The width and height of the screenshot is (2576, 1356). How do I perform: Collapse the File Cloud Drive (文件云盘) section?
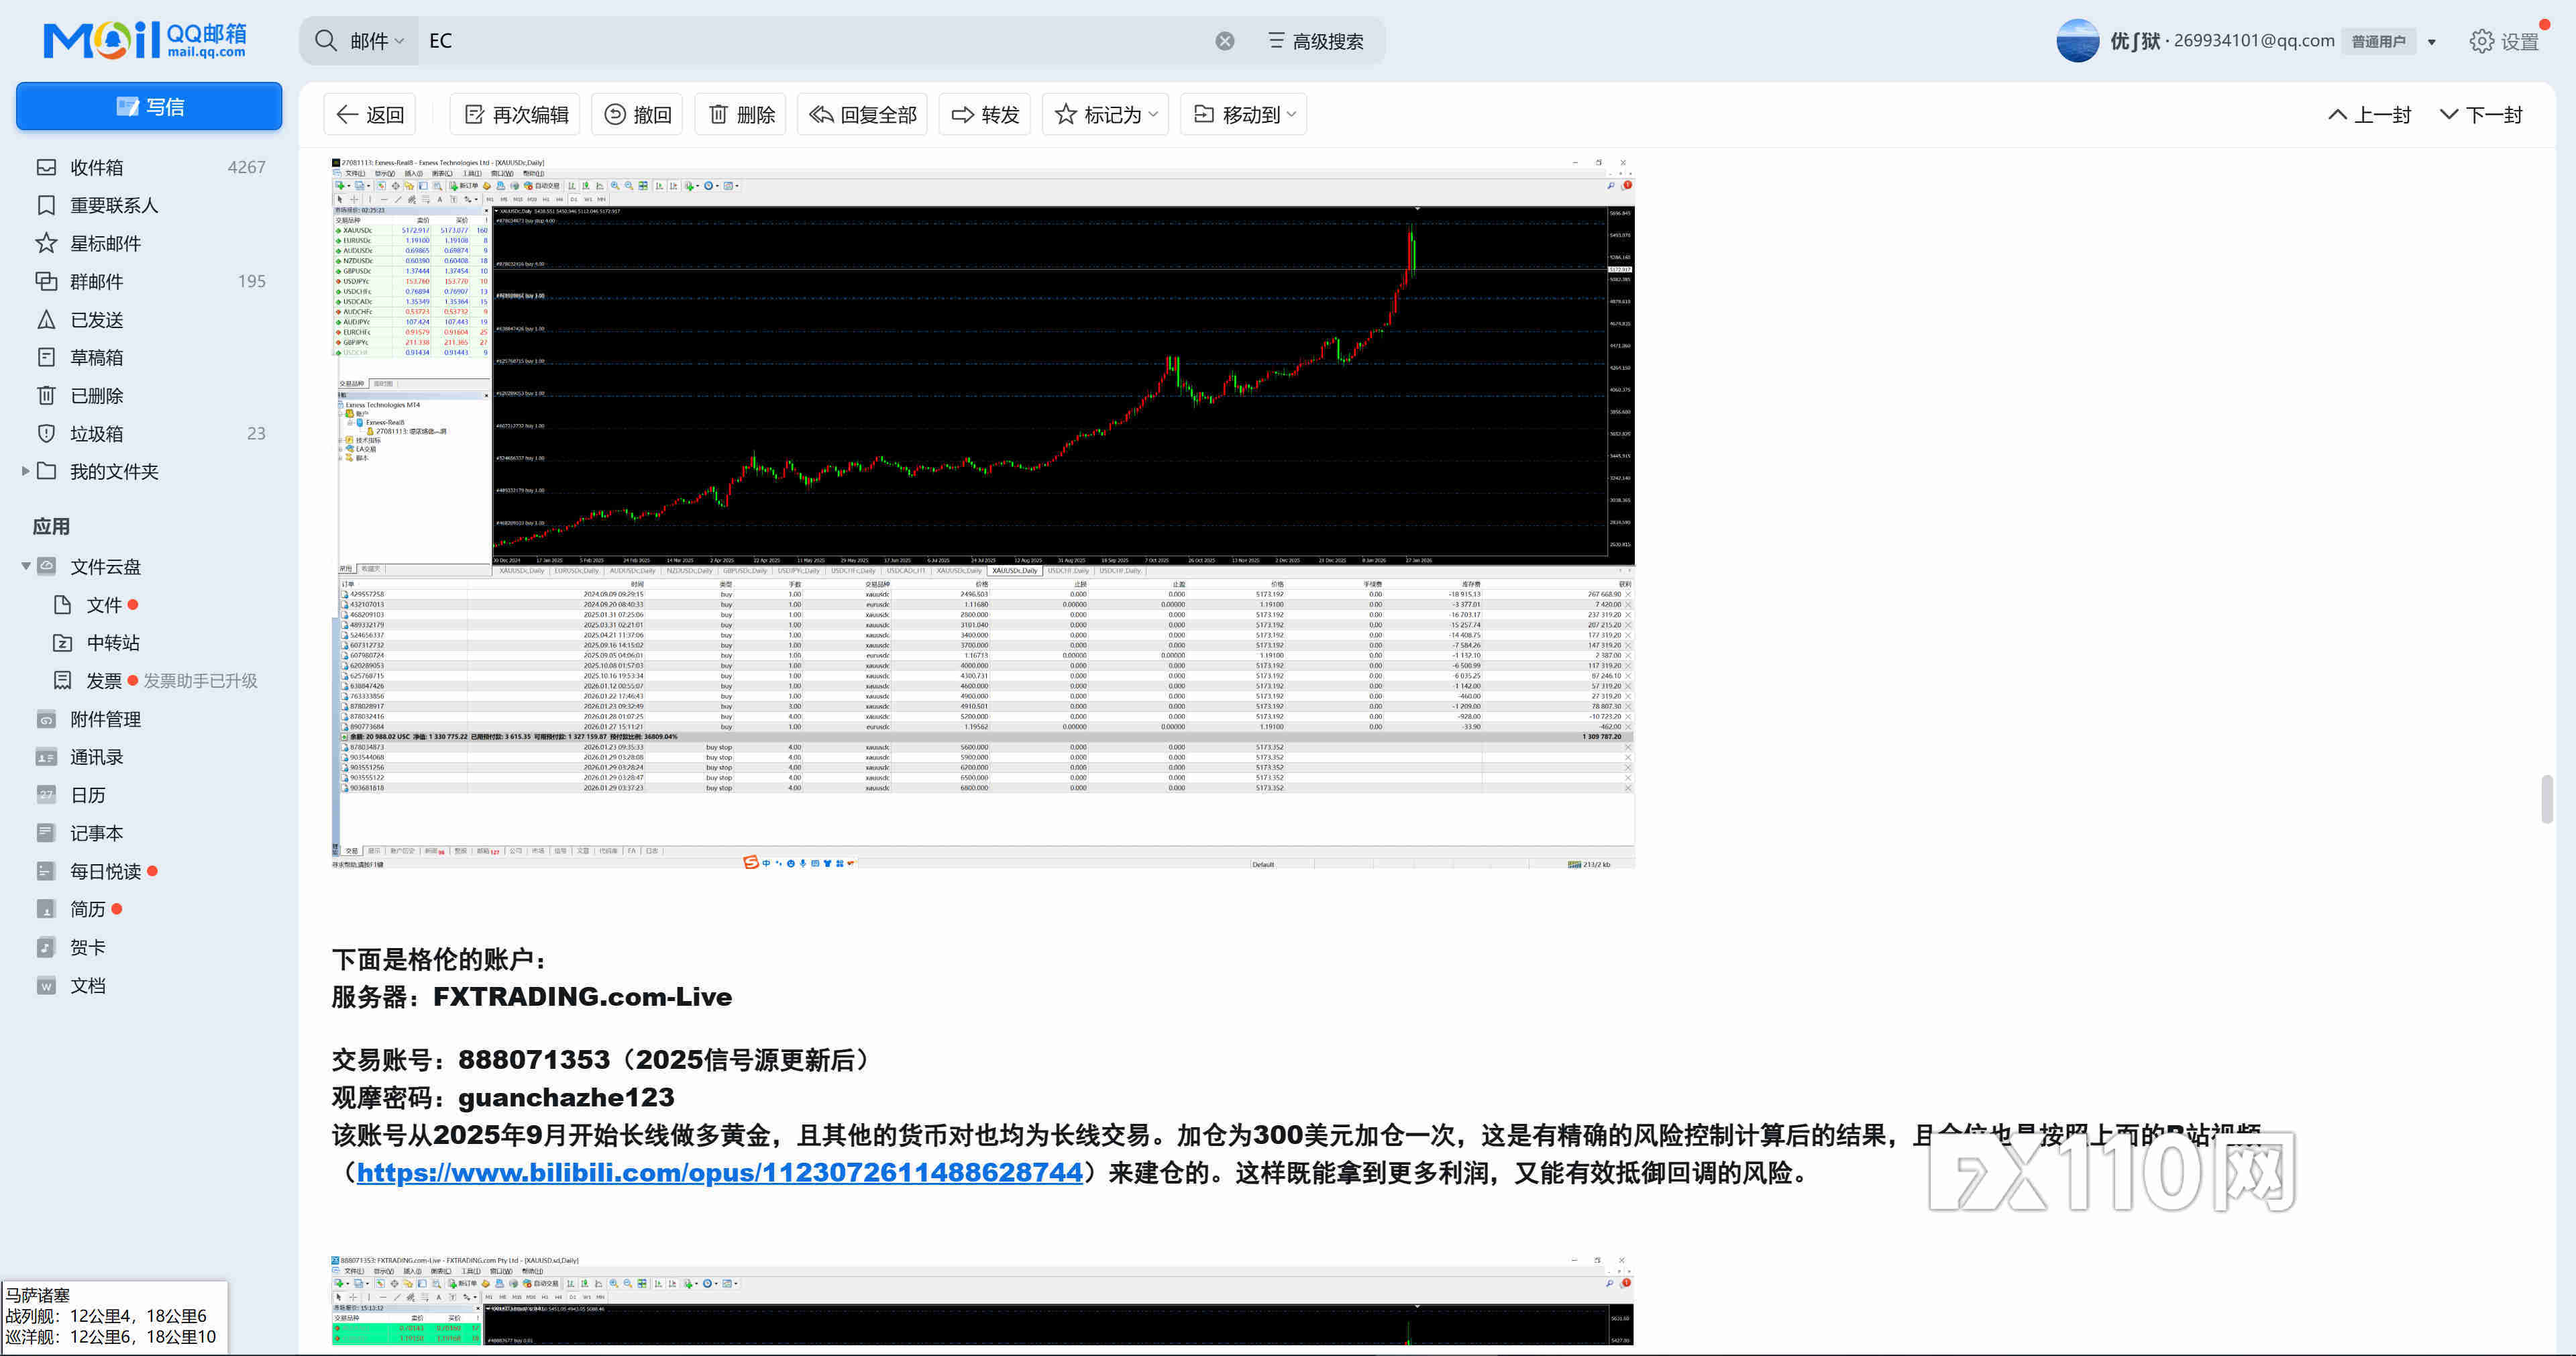tap(25, 566)
